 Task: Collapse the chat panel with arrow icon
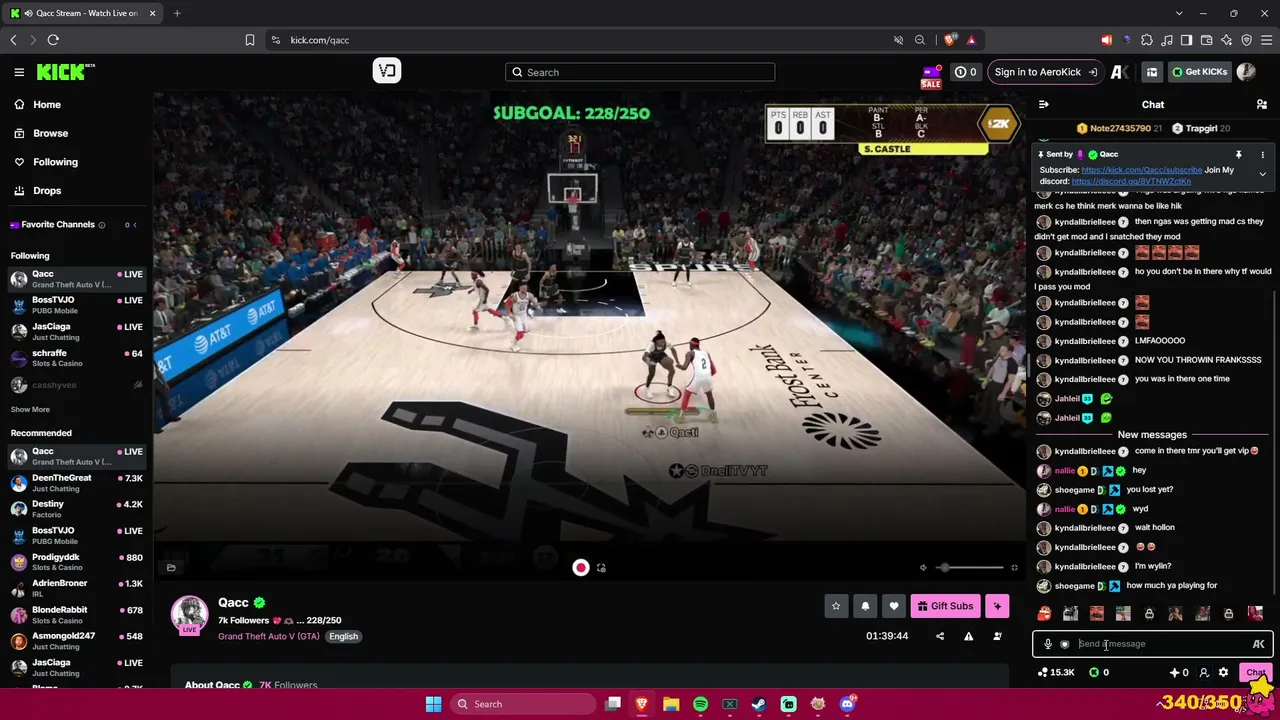[1043, 105]
